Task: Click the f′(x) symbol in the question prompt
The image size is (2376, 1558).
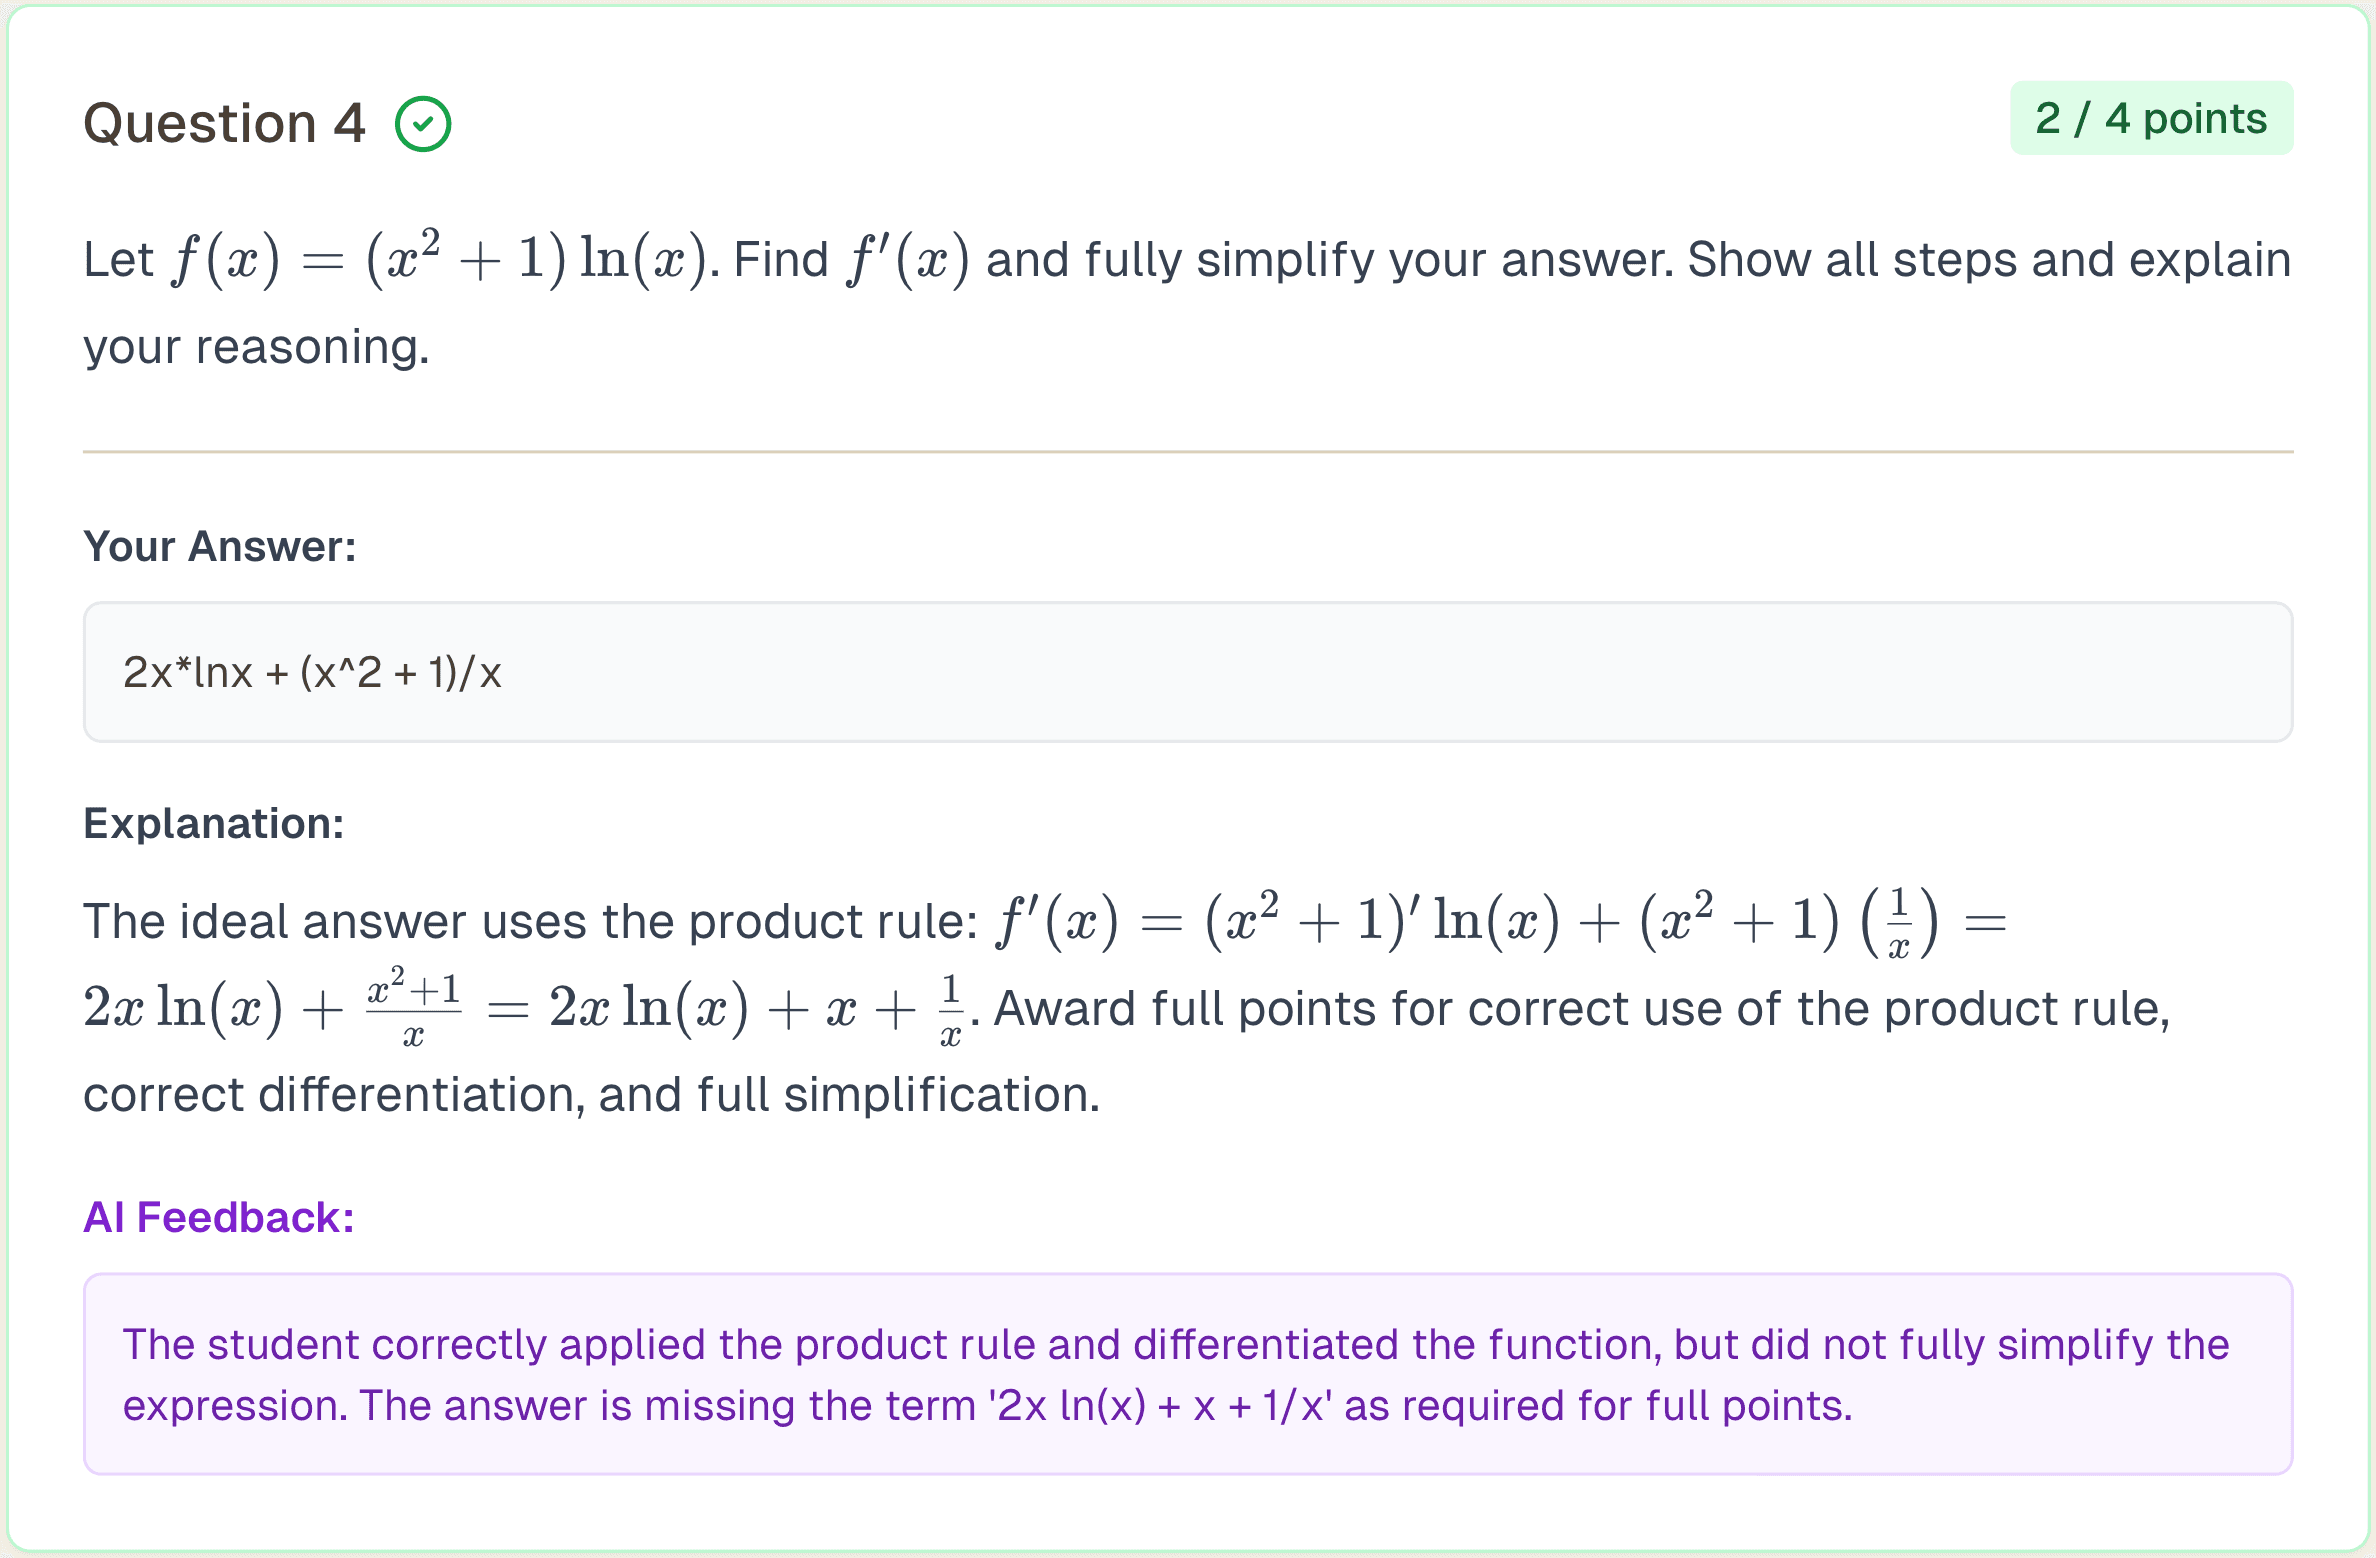Action: tap(907, 259)
